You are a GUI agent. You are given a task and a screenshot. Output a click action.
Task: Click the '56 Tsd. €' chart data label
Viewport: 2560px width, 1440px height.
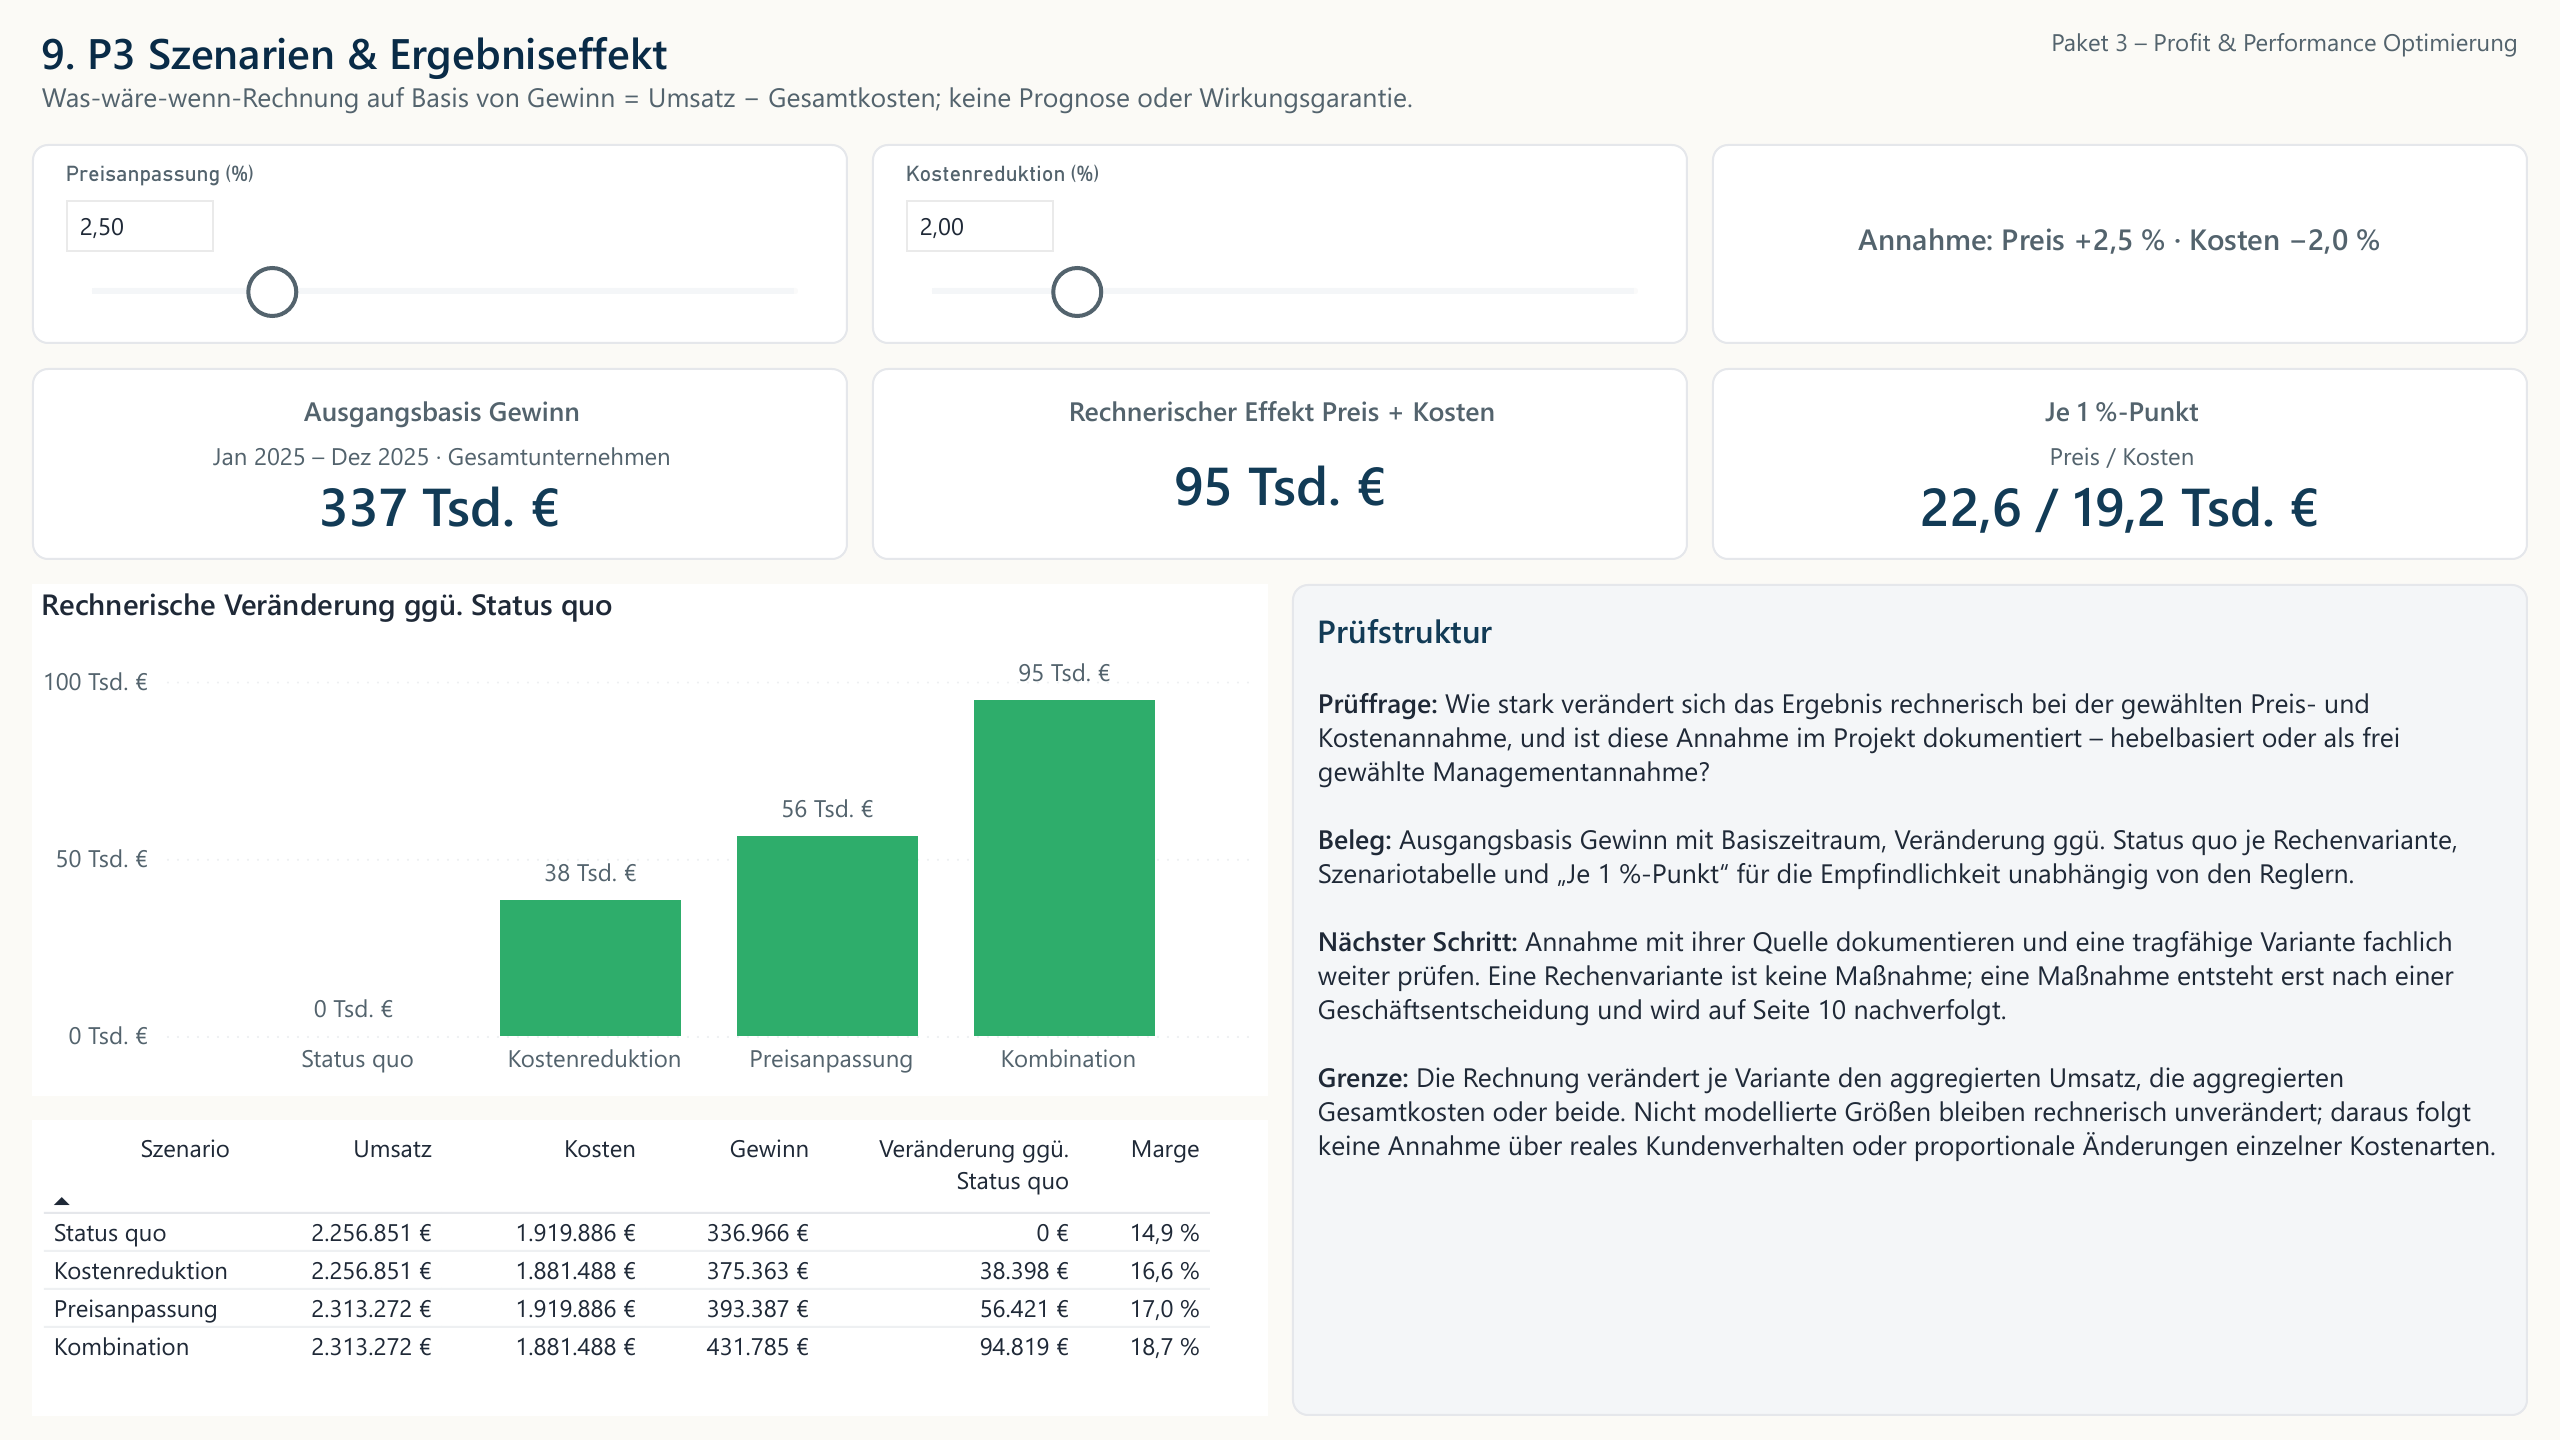(827, 809)
